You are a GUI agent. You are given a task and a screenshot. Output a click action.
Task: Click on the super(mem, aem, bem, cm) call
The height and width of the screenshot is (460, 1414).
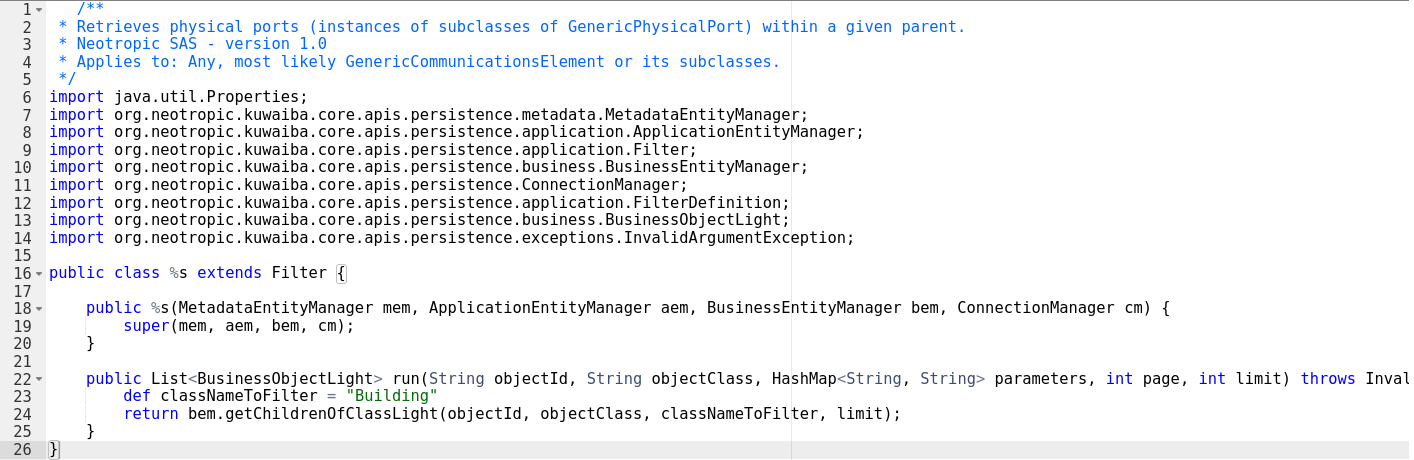[239, 326]
